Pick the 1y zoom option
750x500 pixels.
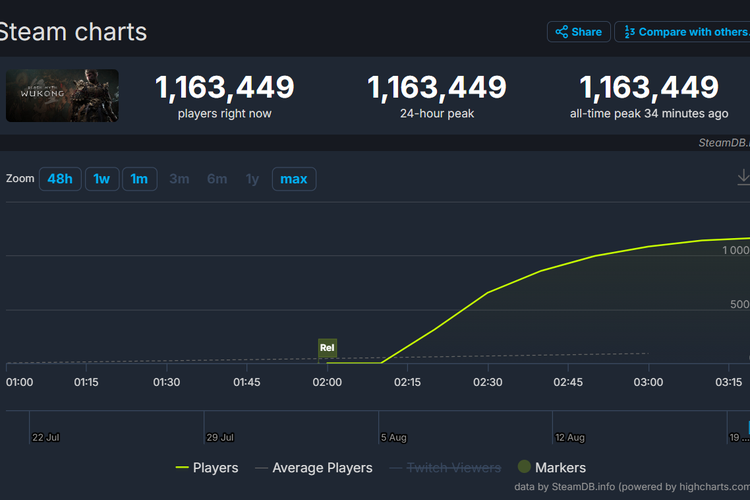[x=253, y=179]
